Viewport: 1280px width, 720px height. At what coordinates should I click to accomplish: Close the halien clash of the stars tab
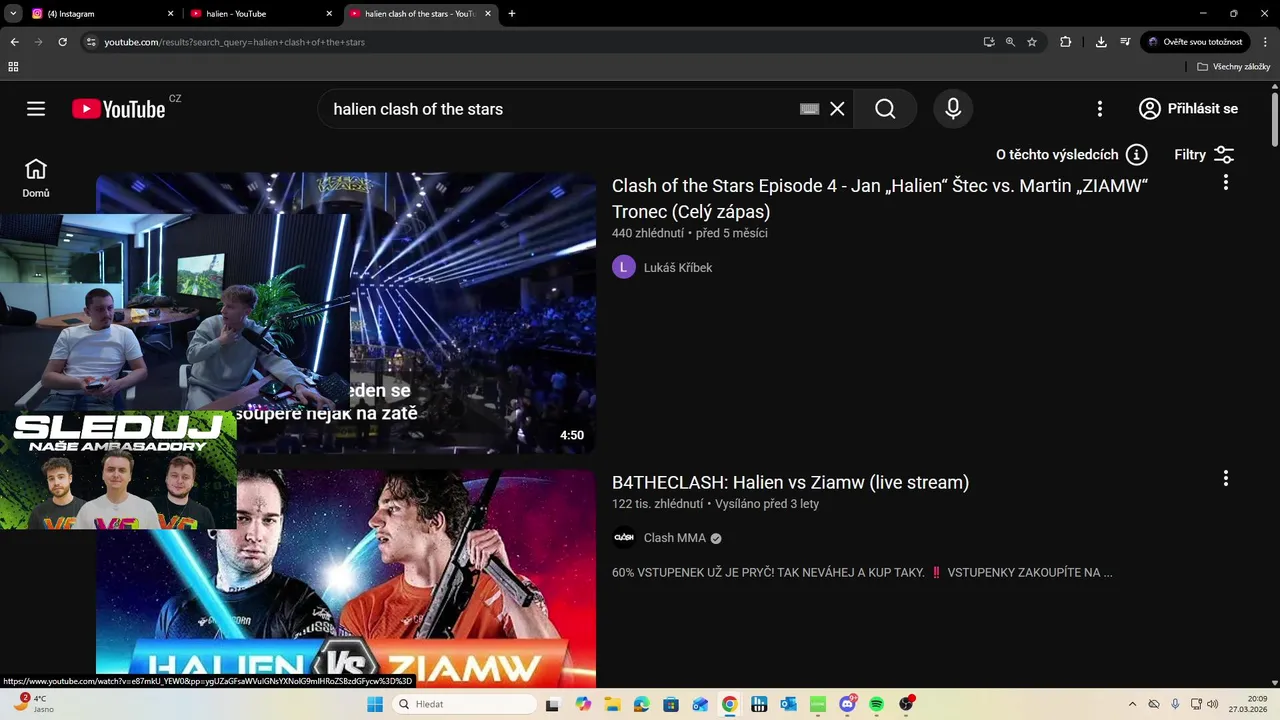point(488,14)
